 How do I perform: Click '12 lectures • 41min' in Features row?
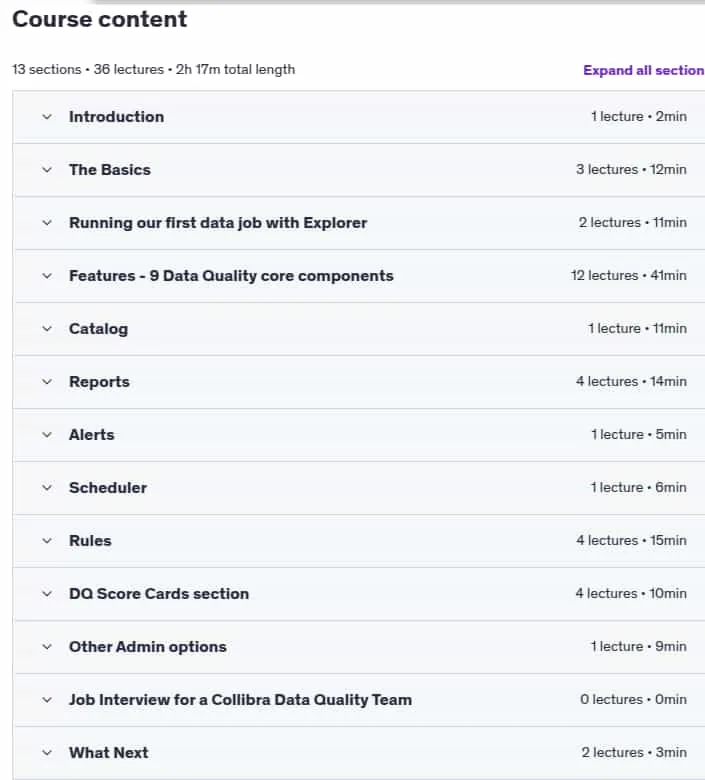[629, 276]
